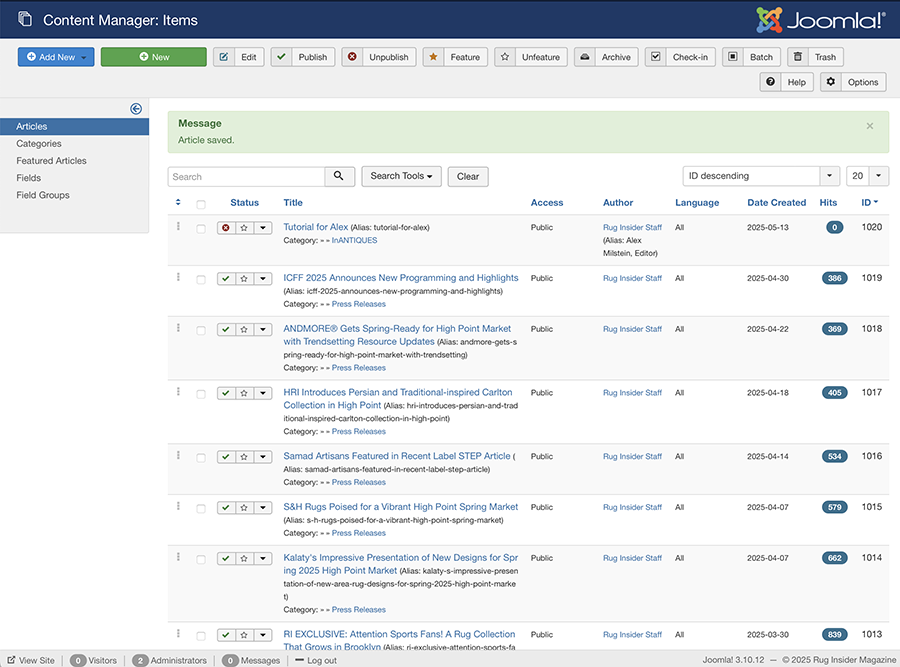
Task: Open Kalaty's Impressive Presentation article link
Action: (400, 564)
